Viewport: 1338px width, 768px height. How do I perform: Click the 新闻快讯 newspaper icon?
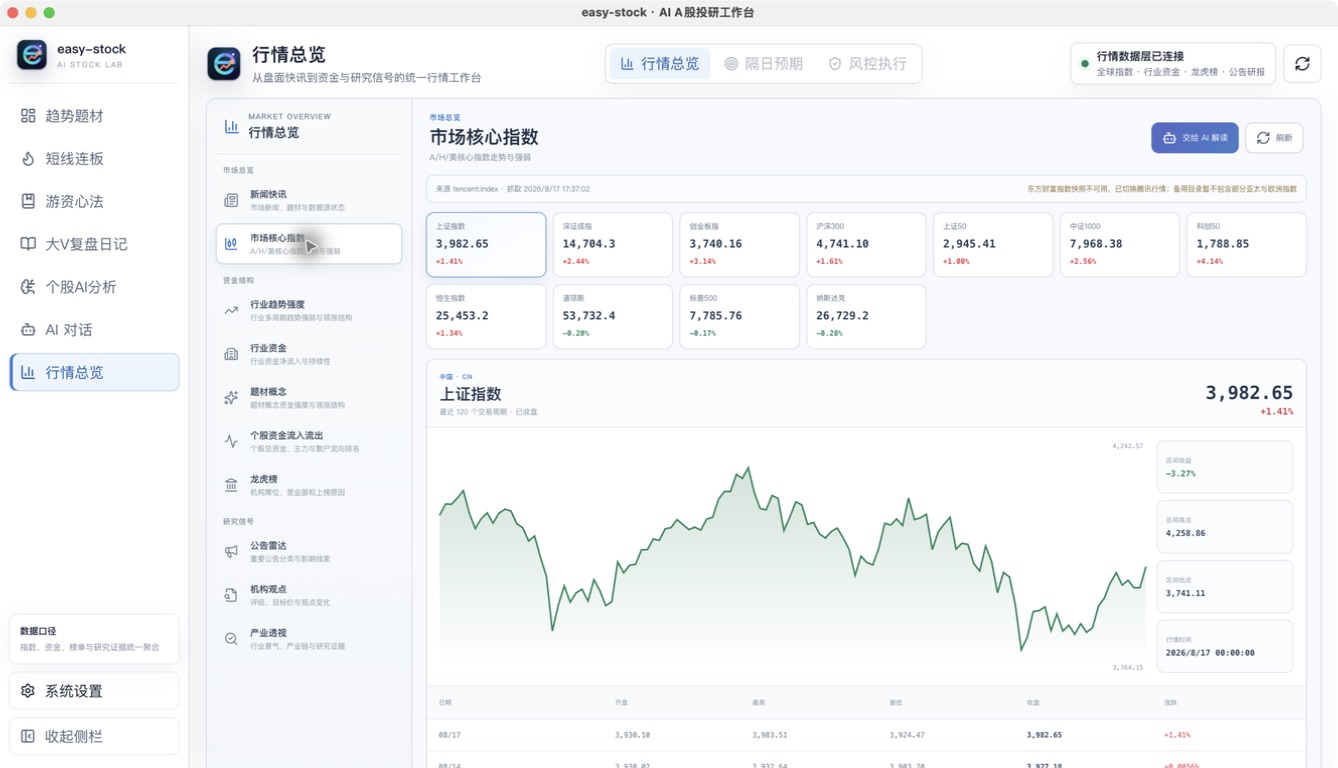click(231, 200)
